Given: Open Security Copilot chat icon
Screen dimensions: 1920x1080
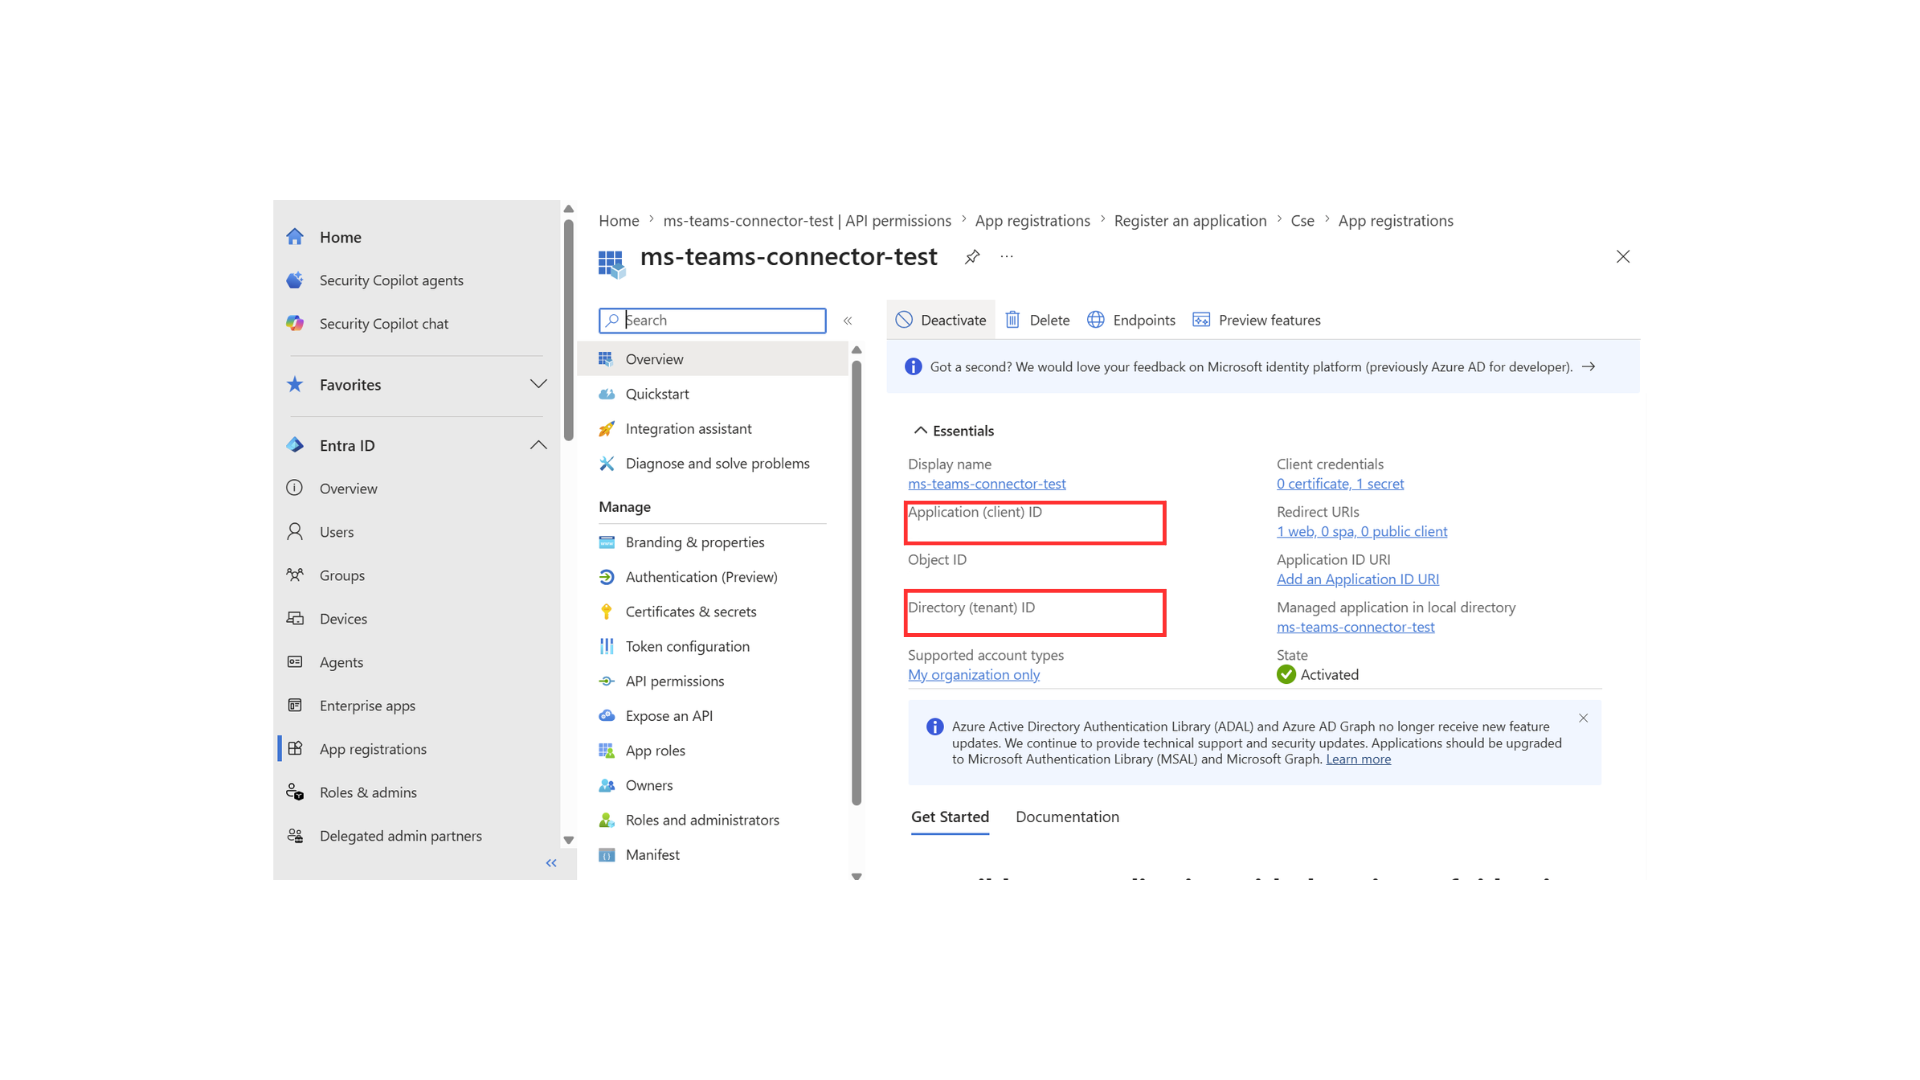Looking at the screenshot, I should tap(295, 323).
